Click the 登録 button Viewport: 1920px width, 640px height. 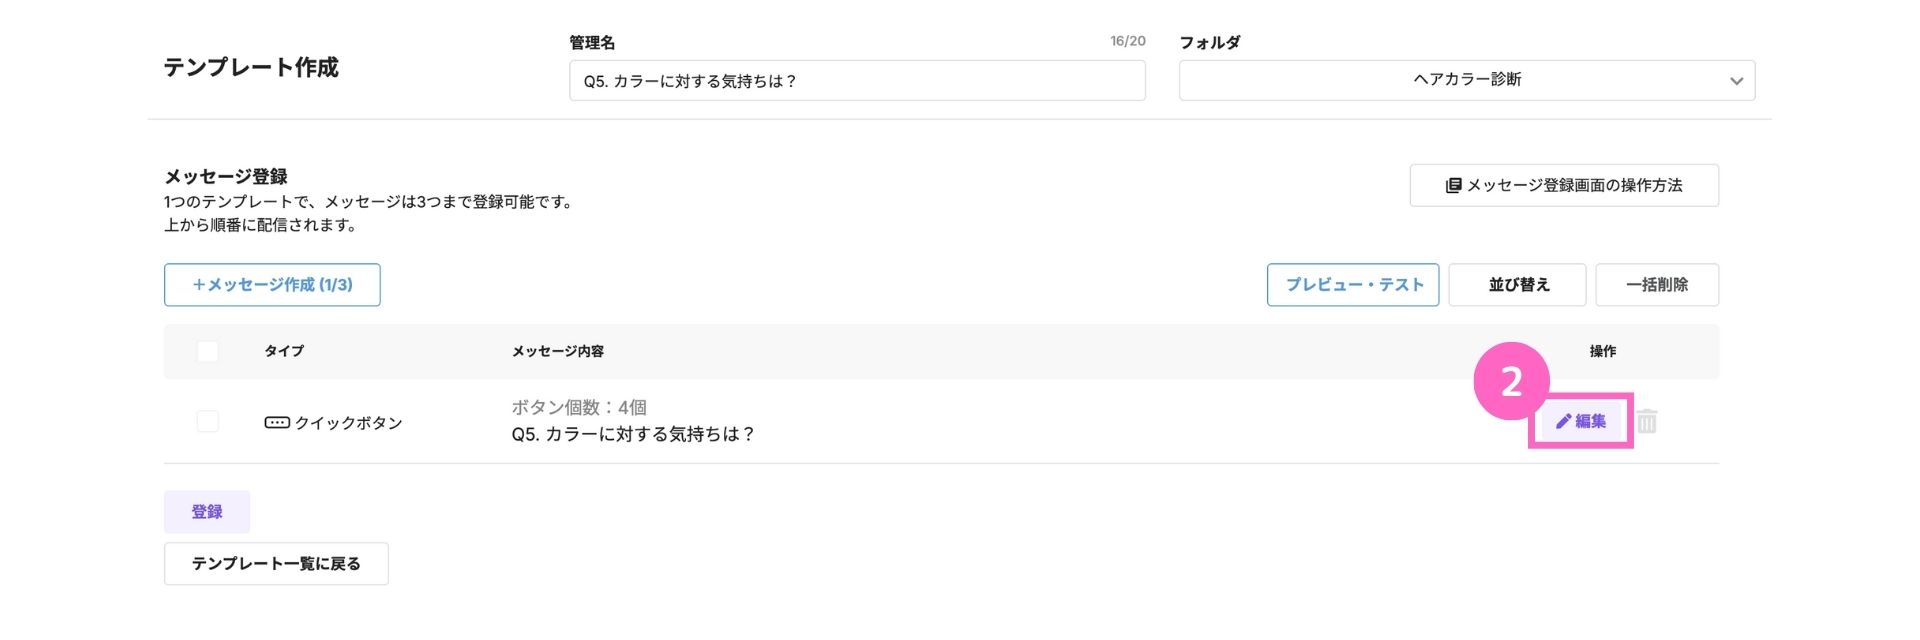tap(207, 512)
